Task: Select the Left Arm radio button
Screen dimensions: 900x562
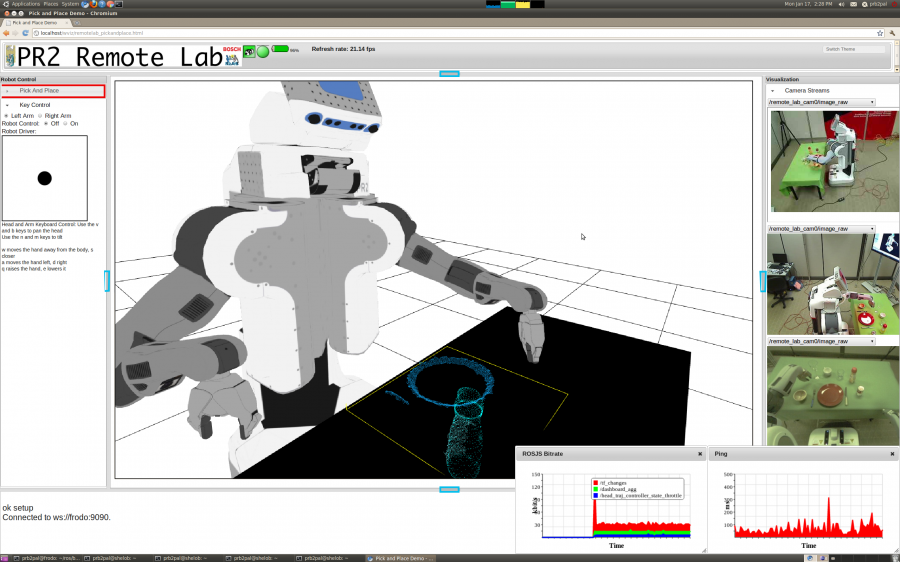Action: (x=6, y=116)
